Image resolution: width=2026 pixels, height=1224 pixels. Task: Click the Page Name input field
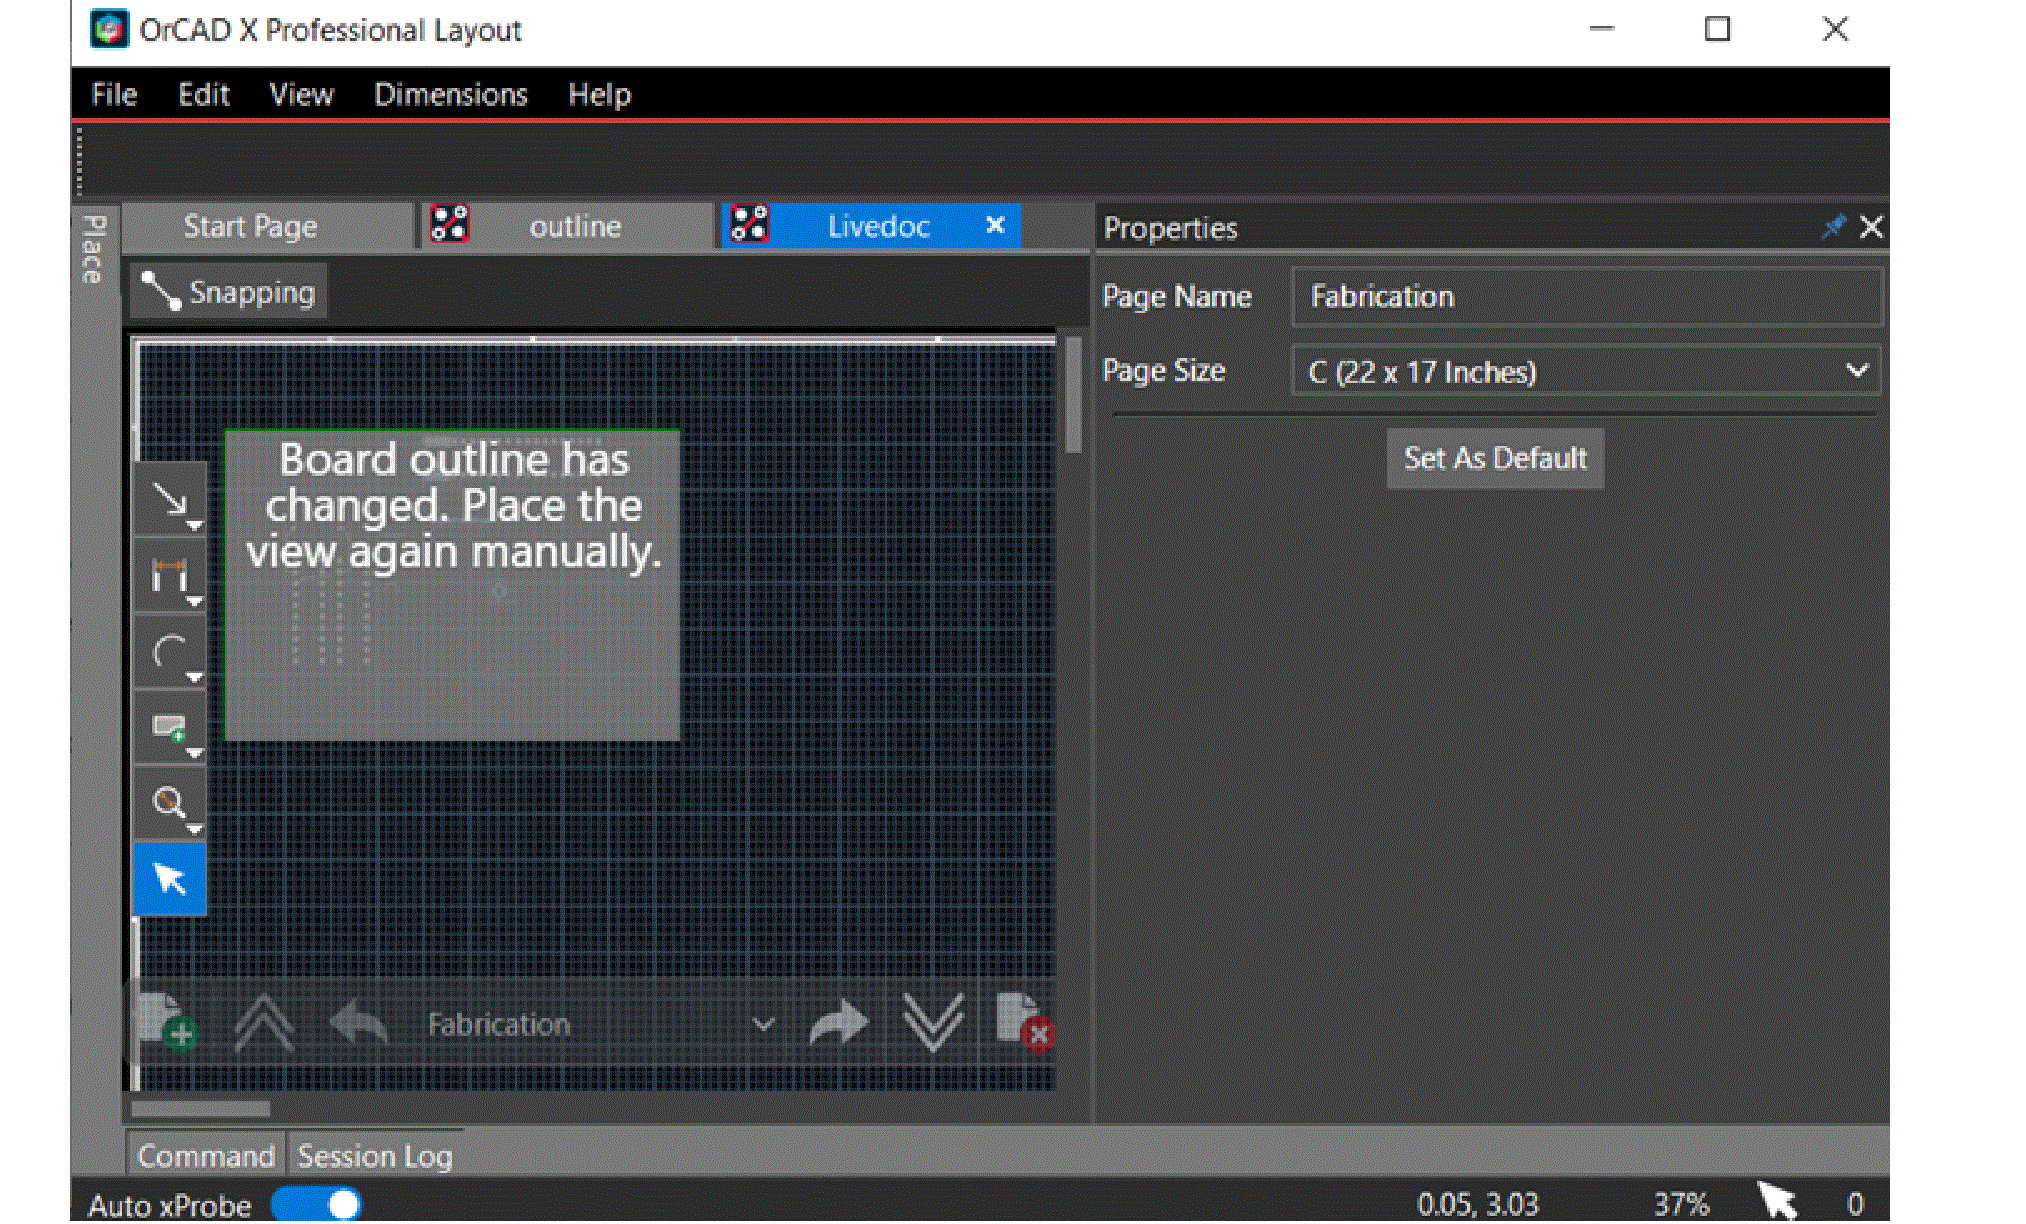1586,296
